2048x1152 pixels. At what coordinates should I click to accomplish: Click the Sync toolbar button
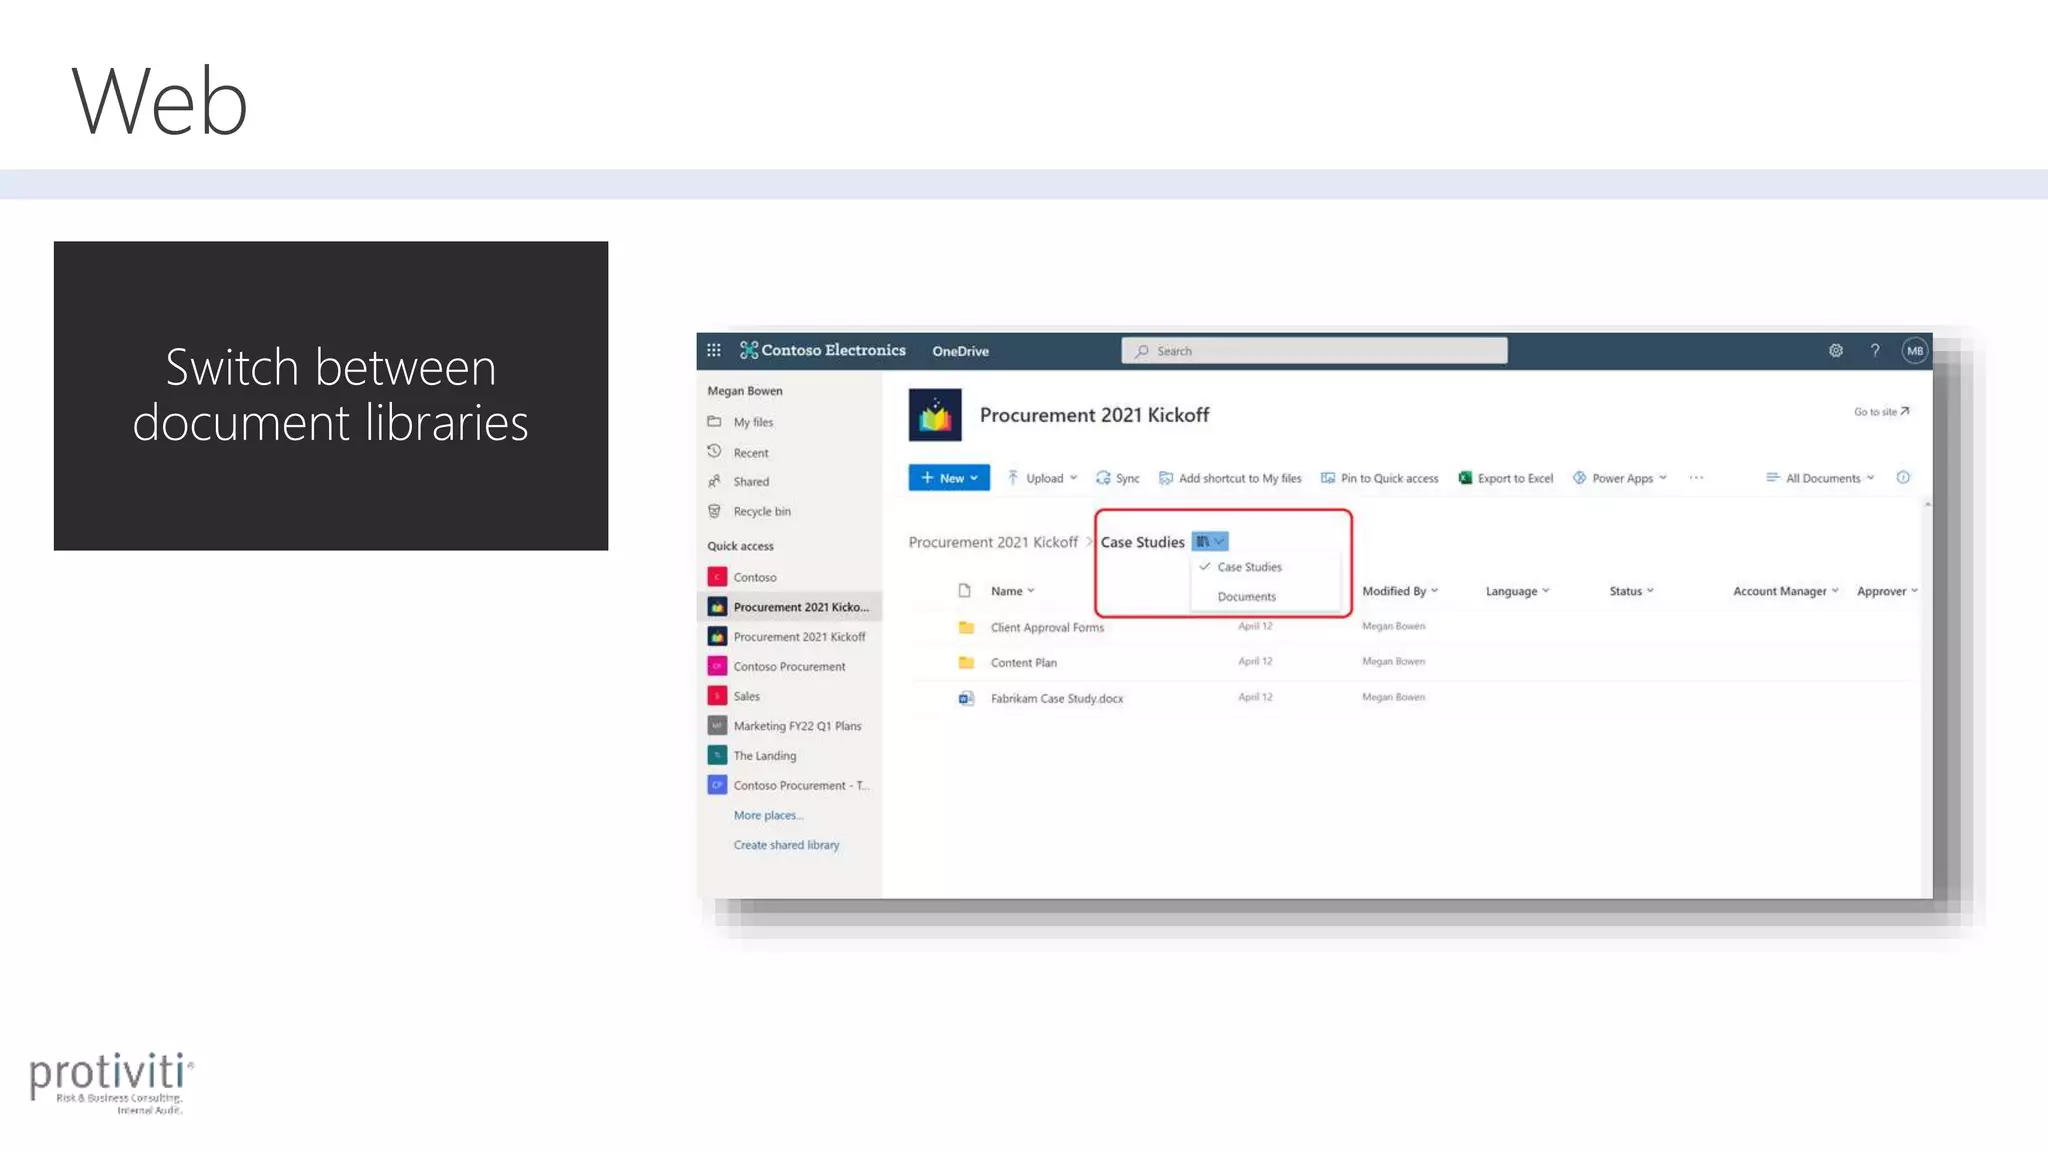(1117, 478)
